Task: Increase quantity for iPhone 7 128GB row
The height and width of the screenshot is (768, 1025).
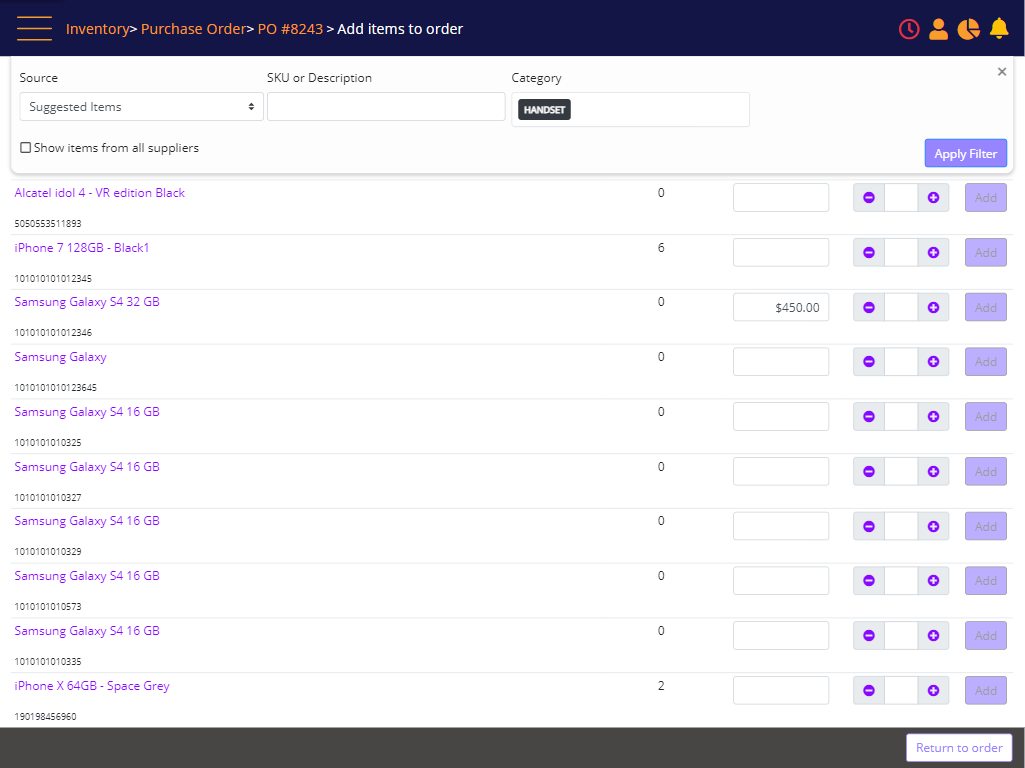Action: (x=933, y=252)
